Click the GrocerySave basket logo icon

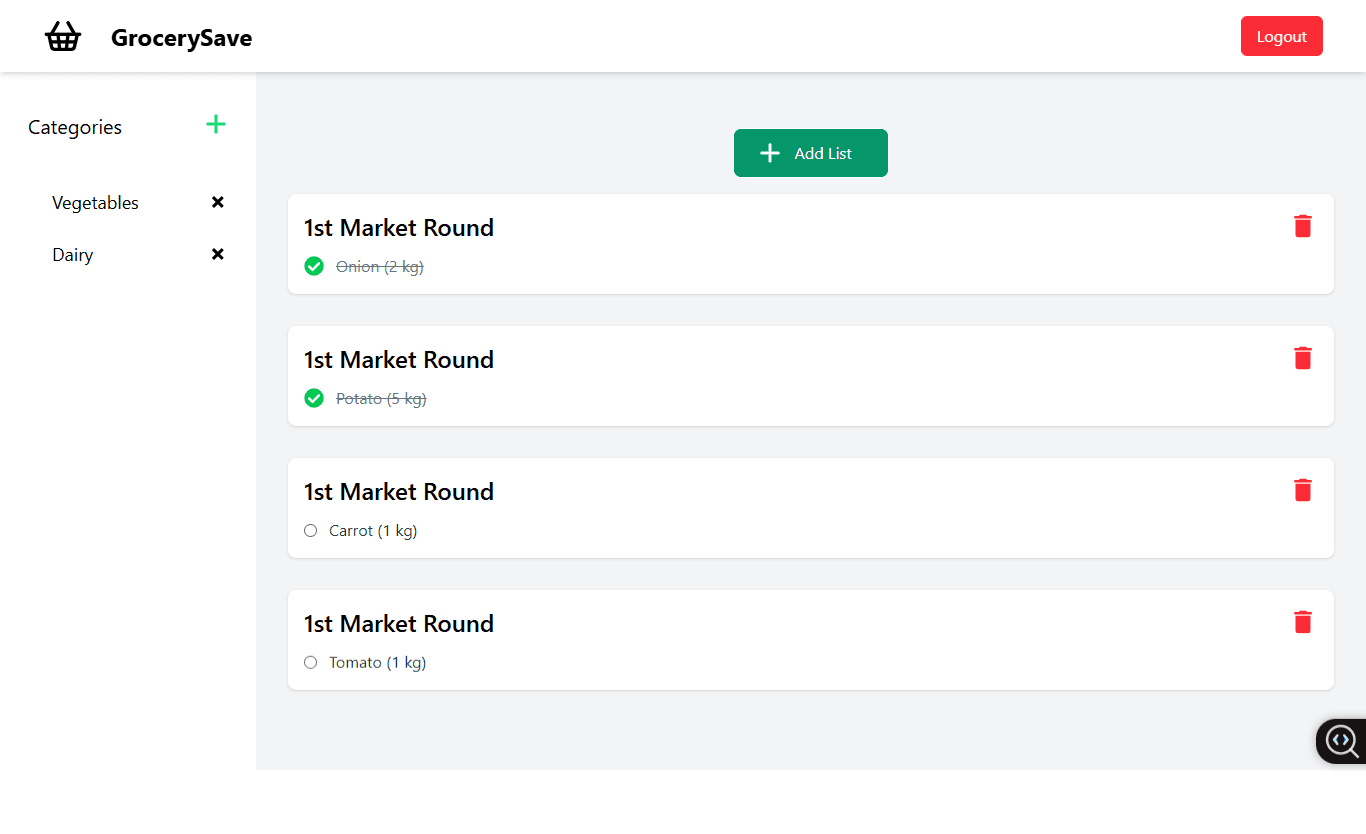[63, 37]
